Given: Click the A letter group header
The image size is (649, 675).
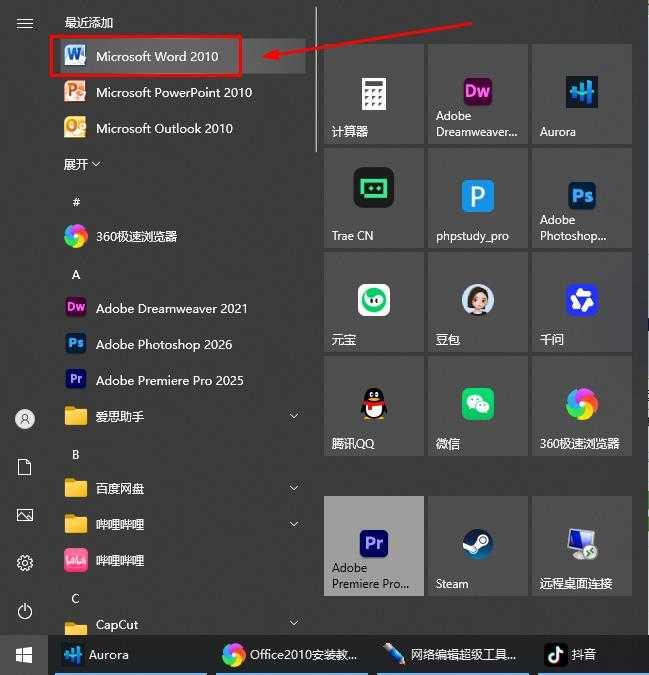Looking at the screenshot, I should tap(76, 274).
